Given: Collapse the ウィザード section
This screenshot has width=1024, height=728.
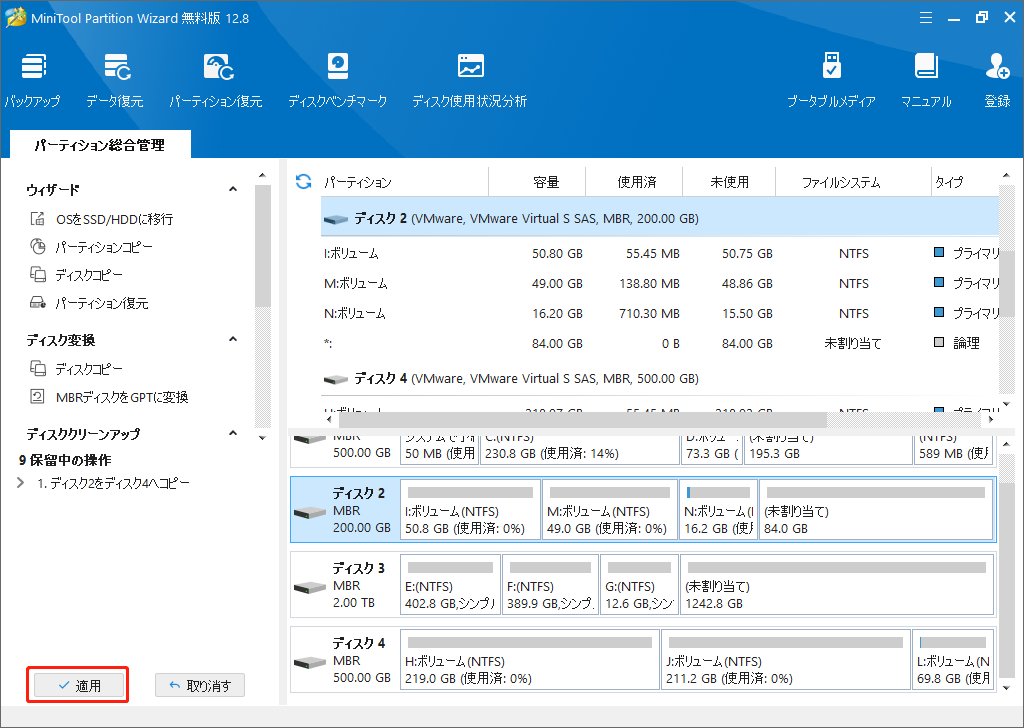Looking at the screenshot, I should click(x=232, y=189).
